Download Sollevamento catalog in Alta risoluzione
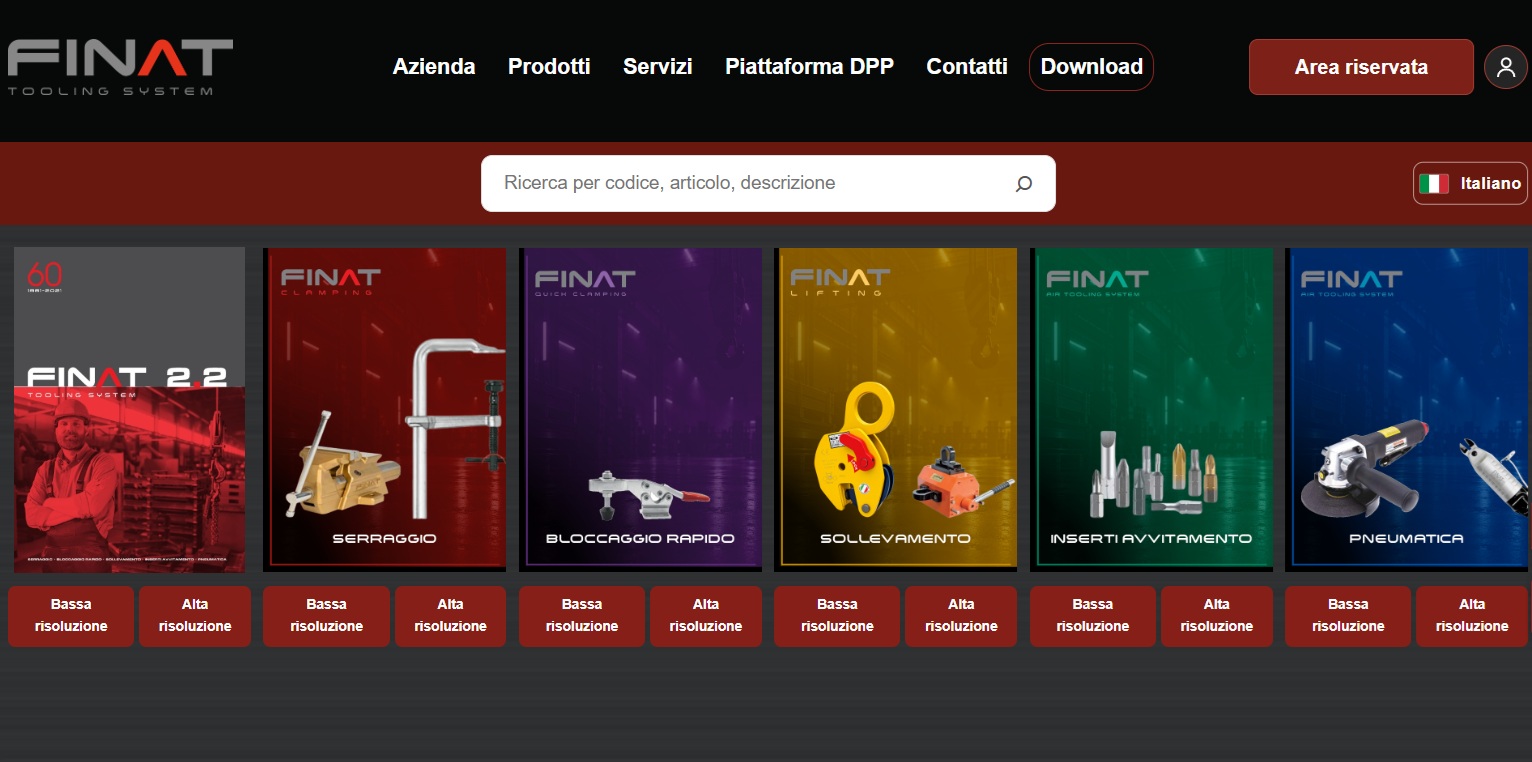The width and height of the screenshot is (1532, 762). point(961,616)
